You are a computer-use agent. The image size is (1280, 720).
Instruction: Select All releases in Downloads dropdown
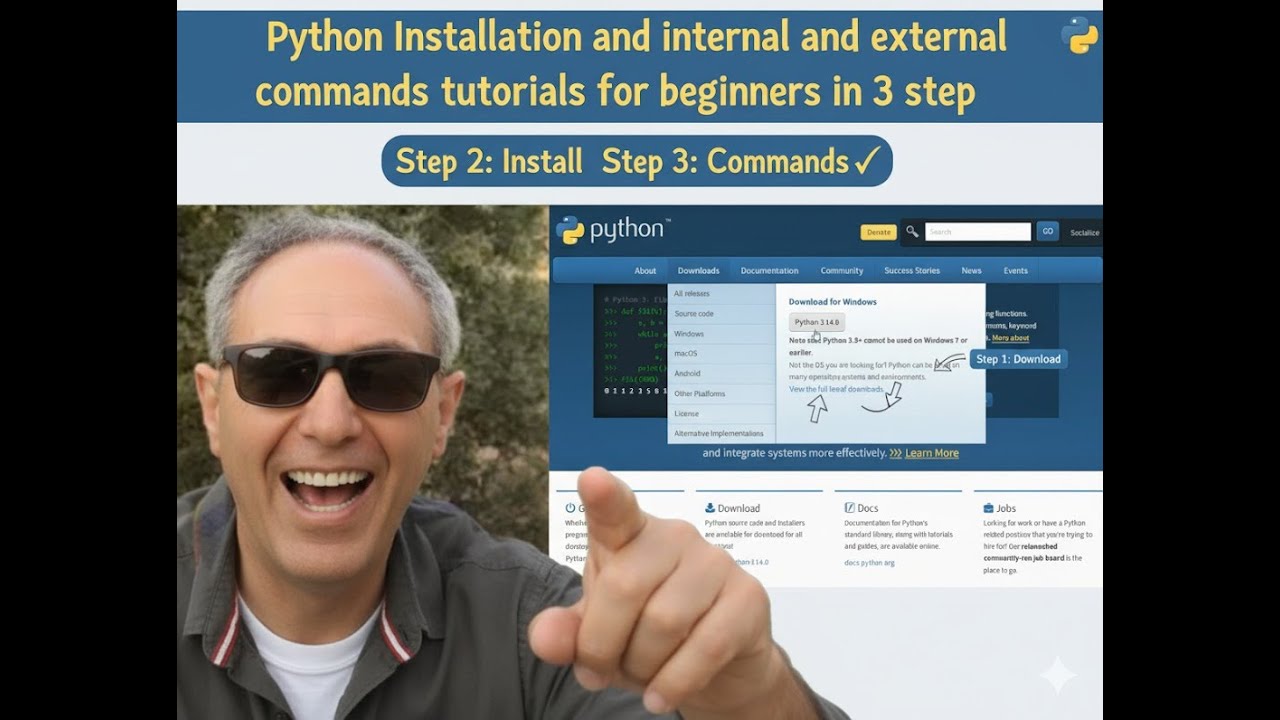[x=721, y=294]
